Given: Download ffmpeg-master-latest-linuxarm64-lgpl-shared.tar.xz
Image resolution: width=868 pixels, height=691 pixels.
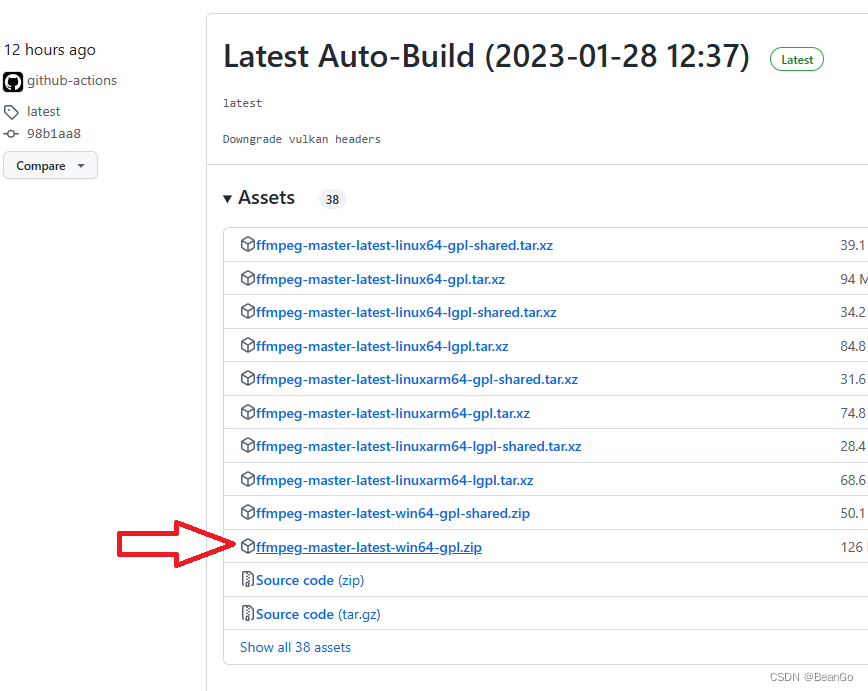Looking at the screenshot, I should 418,446.
